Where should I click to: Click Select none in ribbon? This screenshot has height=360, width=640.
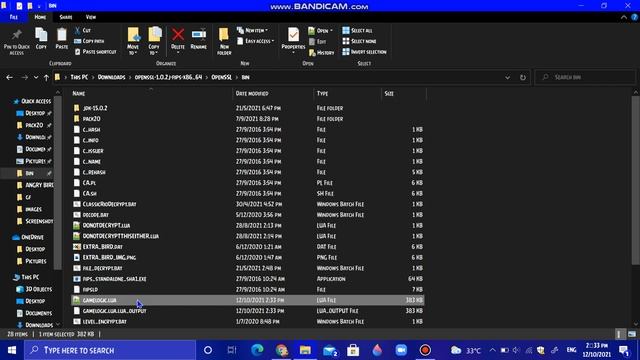tap(359, 41)
